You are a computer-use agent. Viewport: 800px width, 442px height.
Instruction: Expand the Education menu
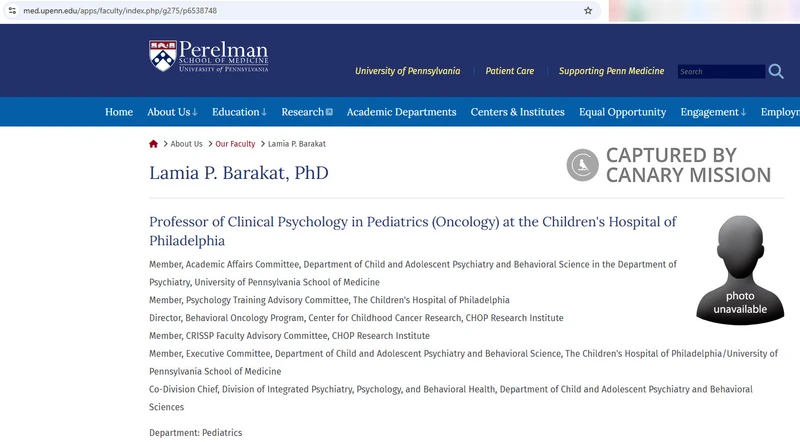pos(239,112)
